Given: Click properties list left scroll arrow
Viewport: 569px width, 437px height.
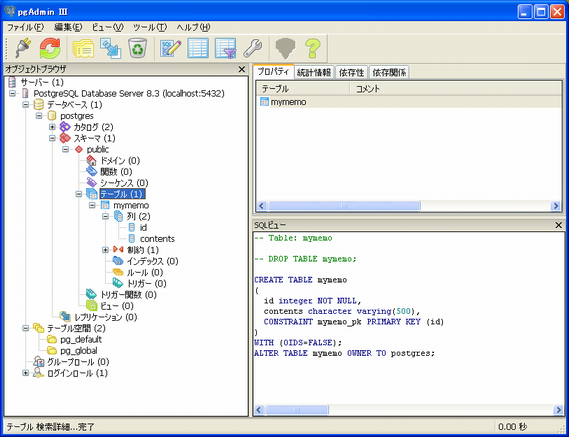Looking at the screenshot, I should pos(261,206).
